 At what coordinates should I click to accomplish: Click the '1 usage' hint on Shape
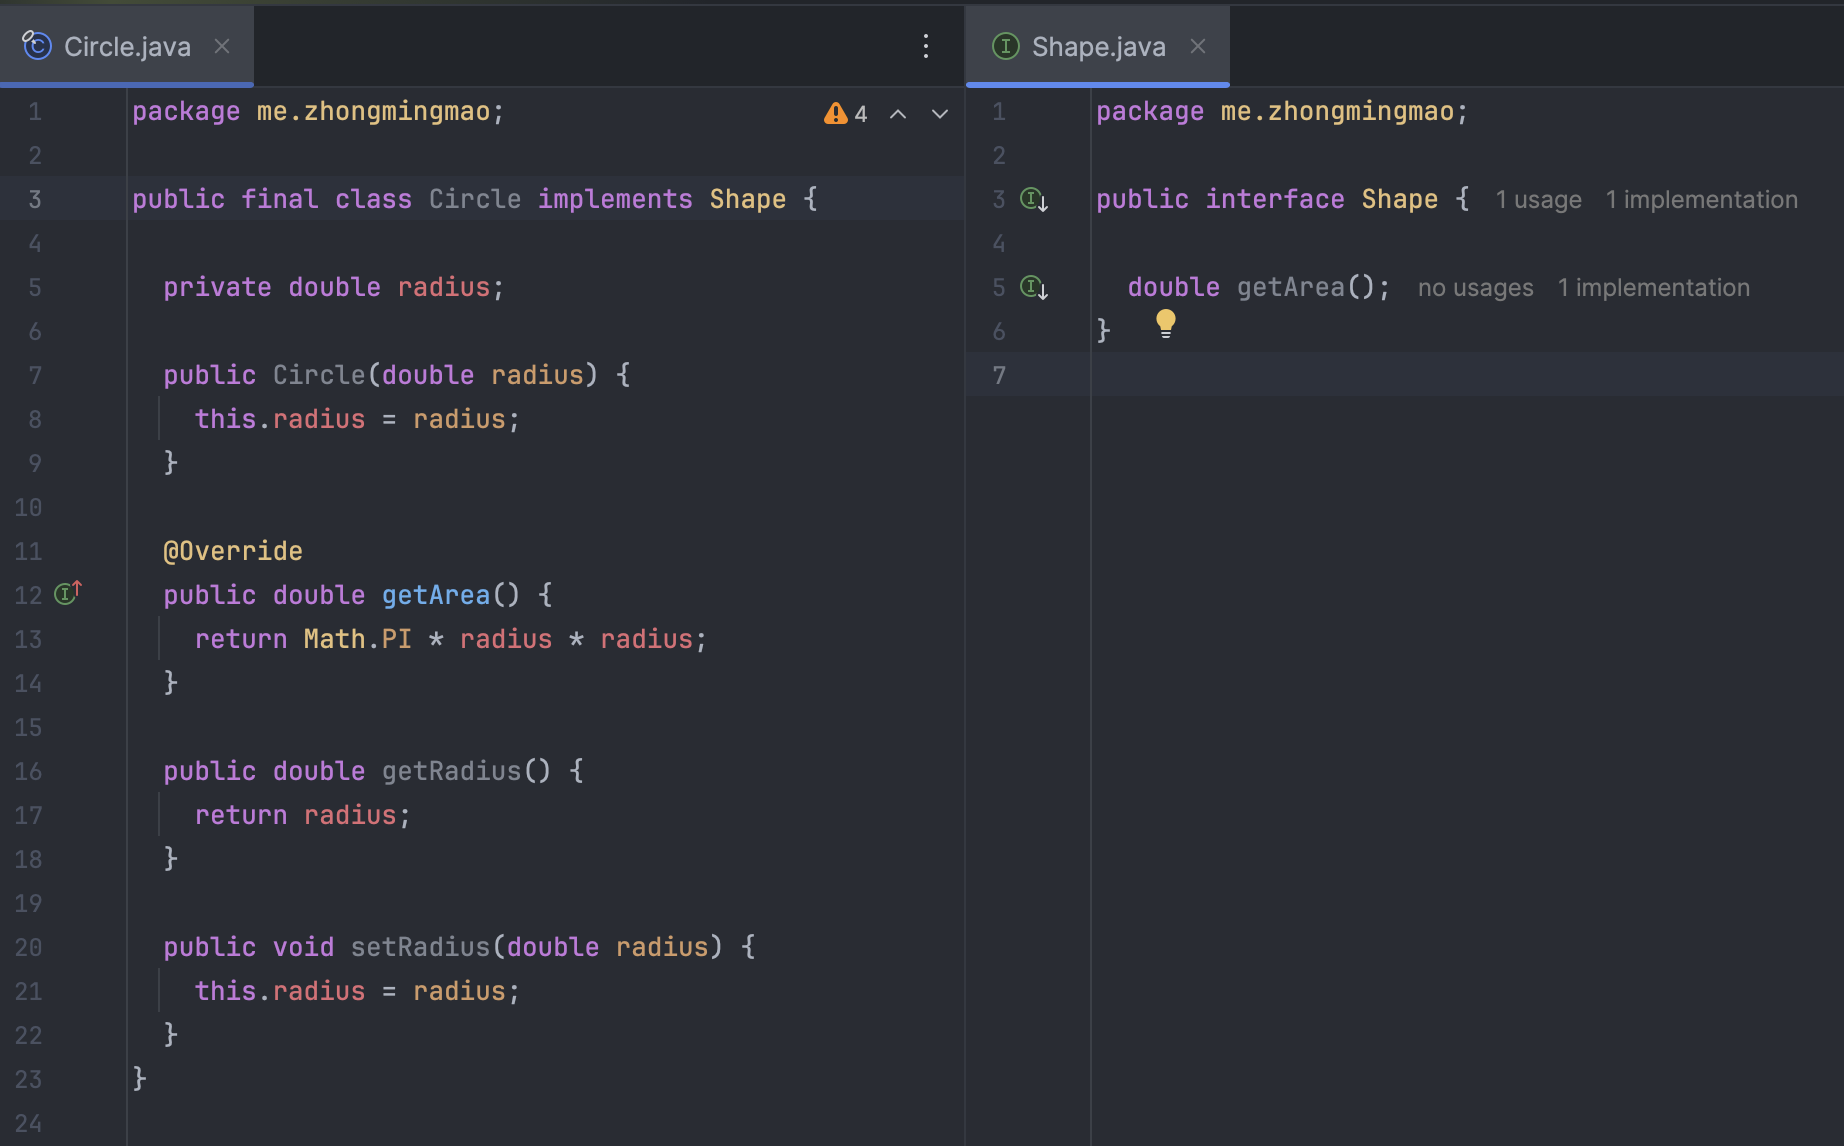(x=1538, y=200)
